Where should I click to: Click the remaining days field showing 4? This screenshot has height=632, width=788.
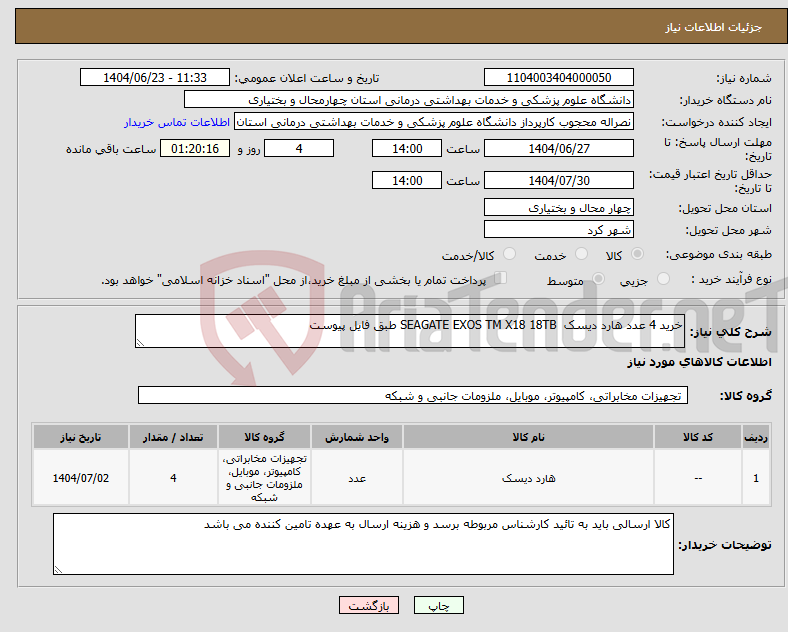point(299,148)
